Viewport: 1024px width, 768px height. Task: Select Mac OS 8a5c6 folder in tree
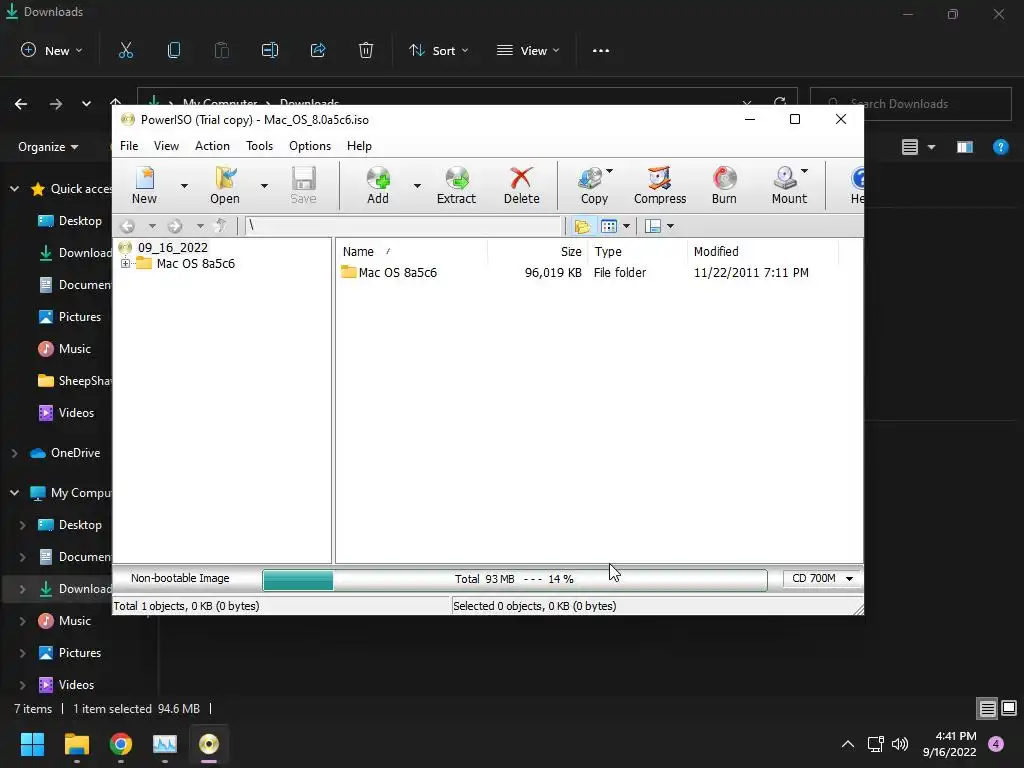195,264
